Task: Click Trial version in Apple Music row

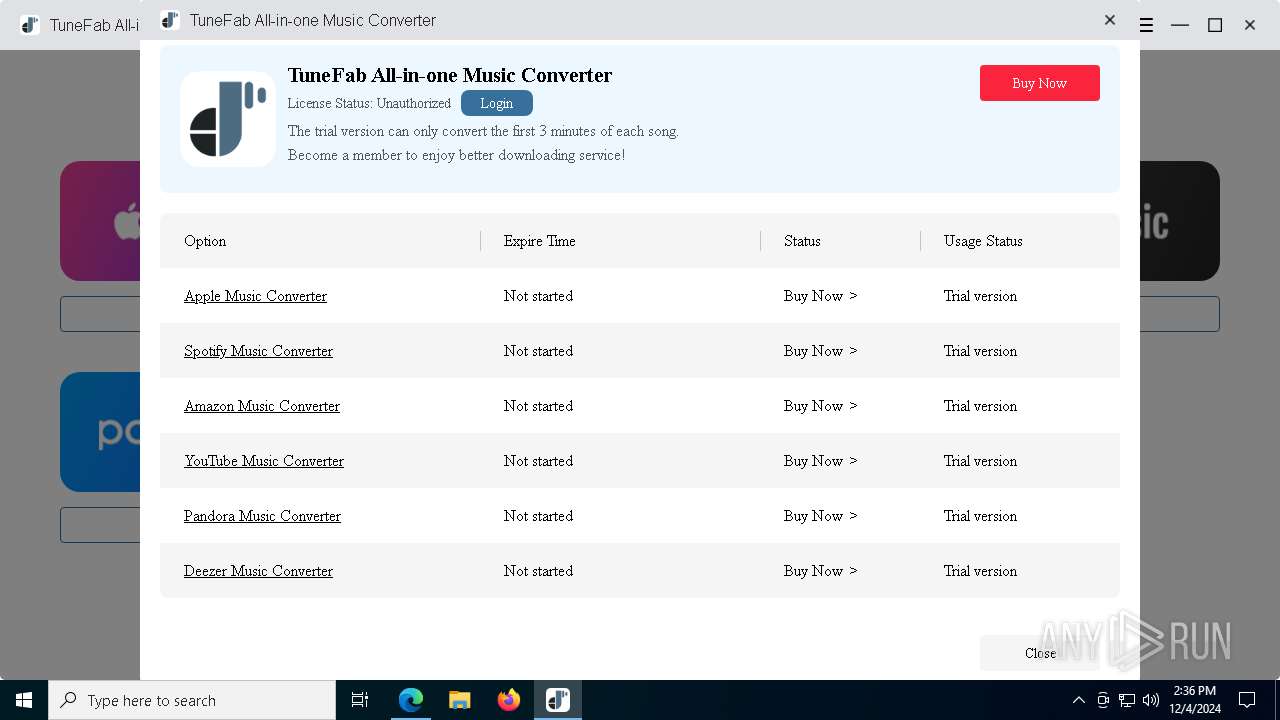Action: (x=980, y=296)
